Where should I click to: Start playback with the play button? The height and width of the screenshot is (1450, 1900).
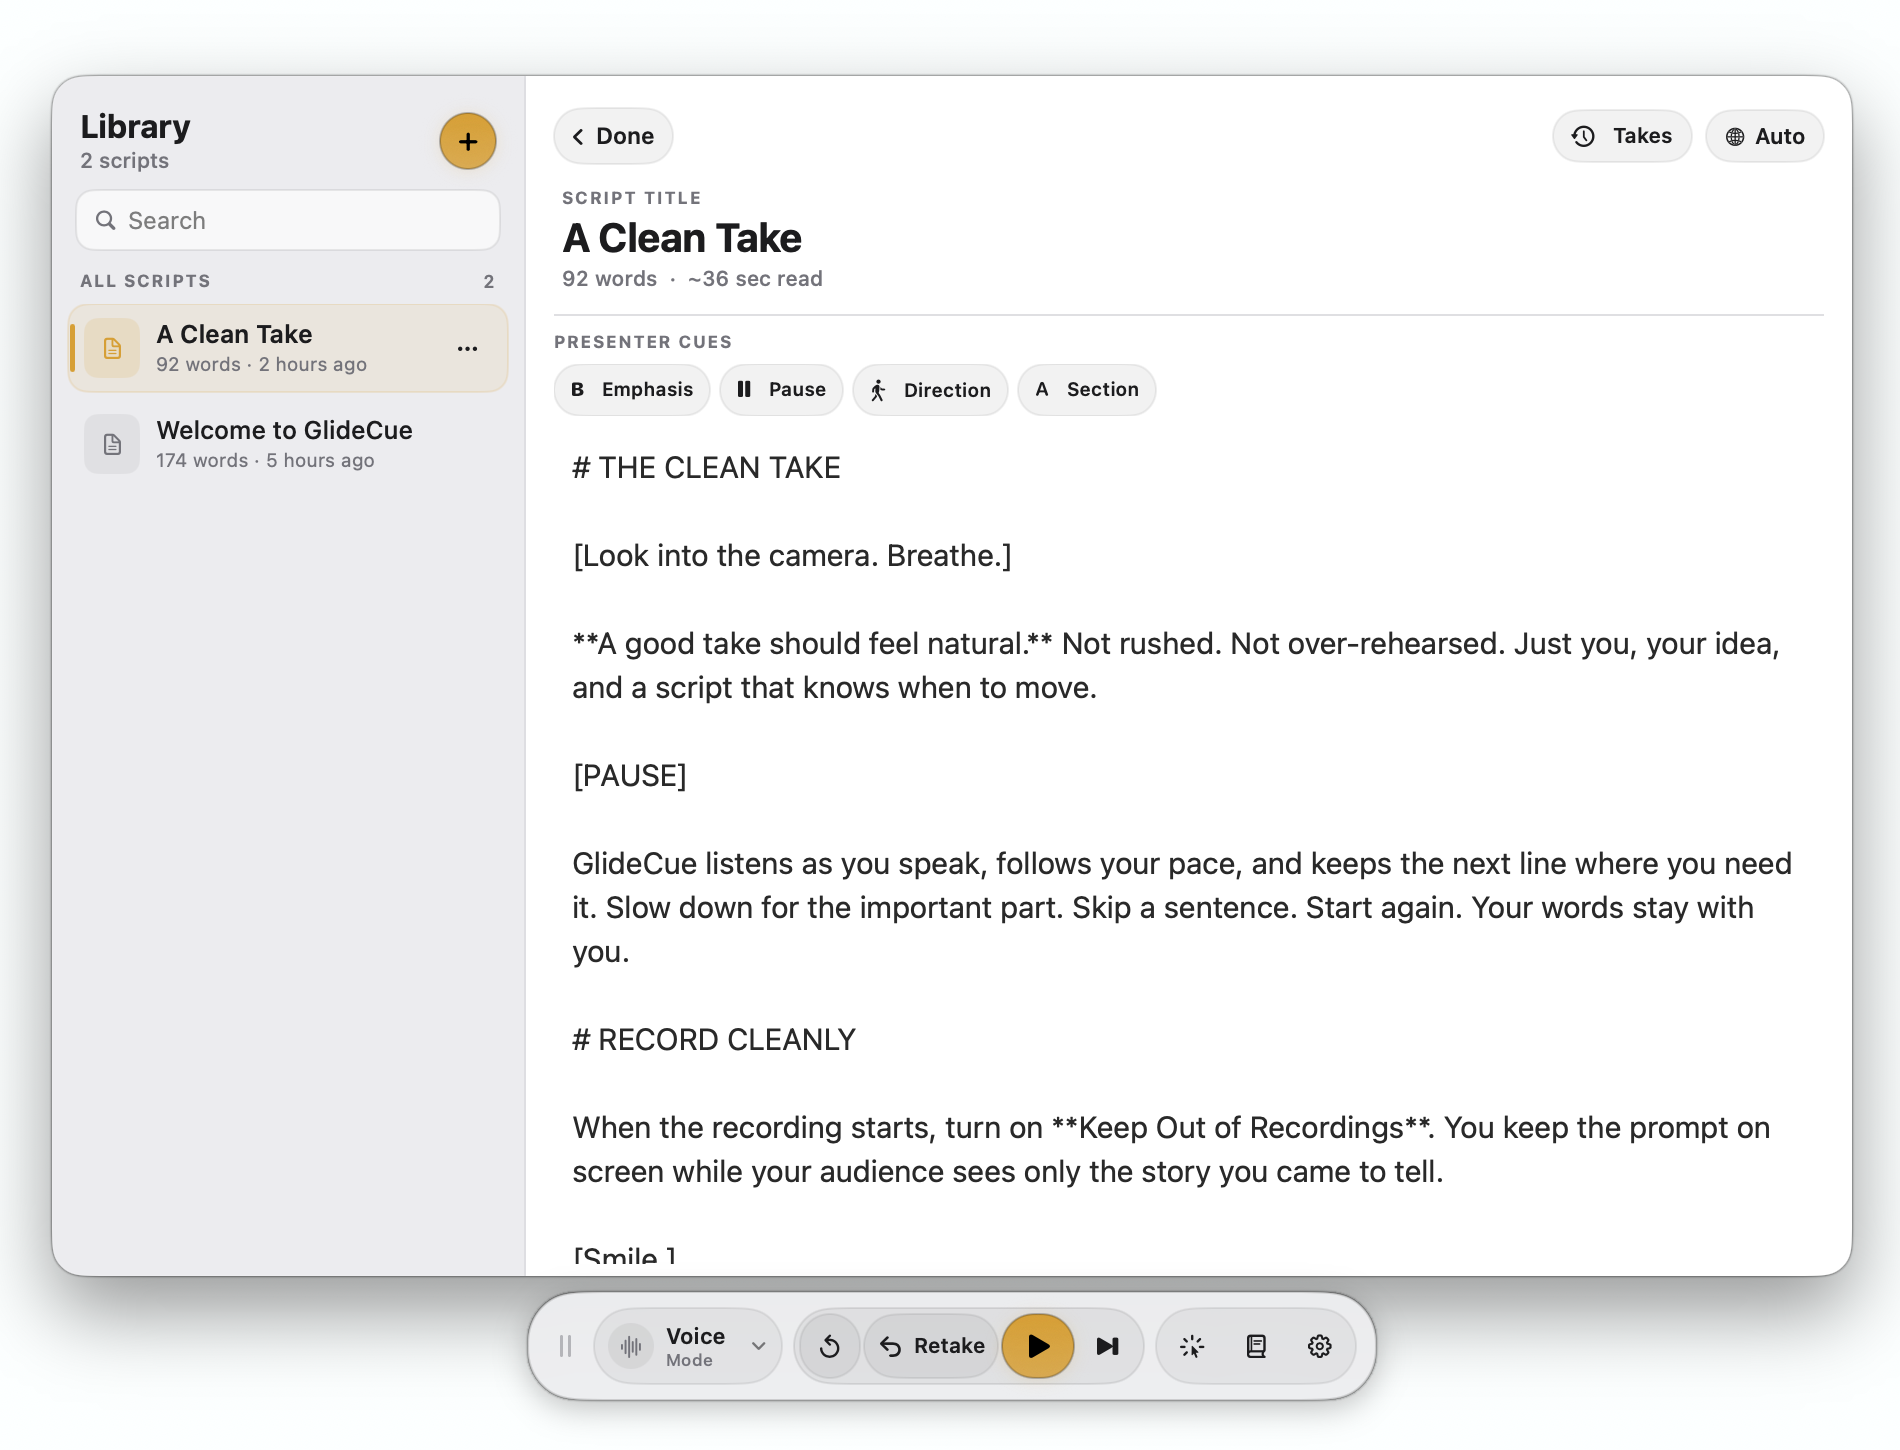pos(1038,1346)
